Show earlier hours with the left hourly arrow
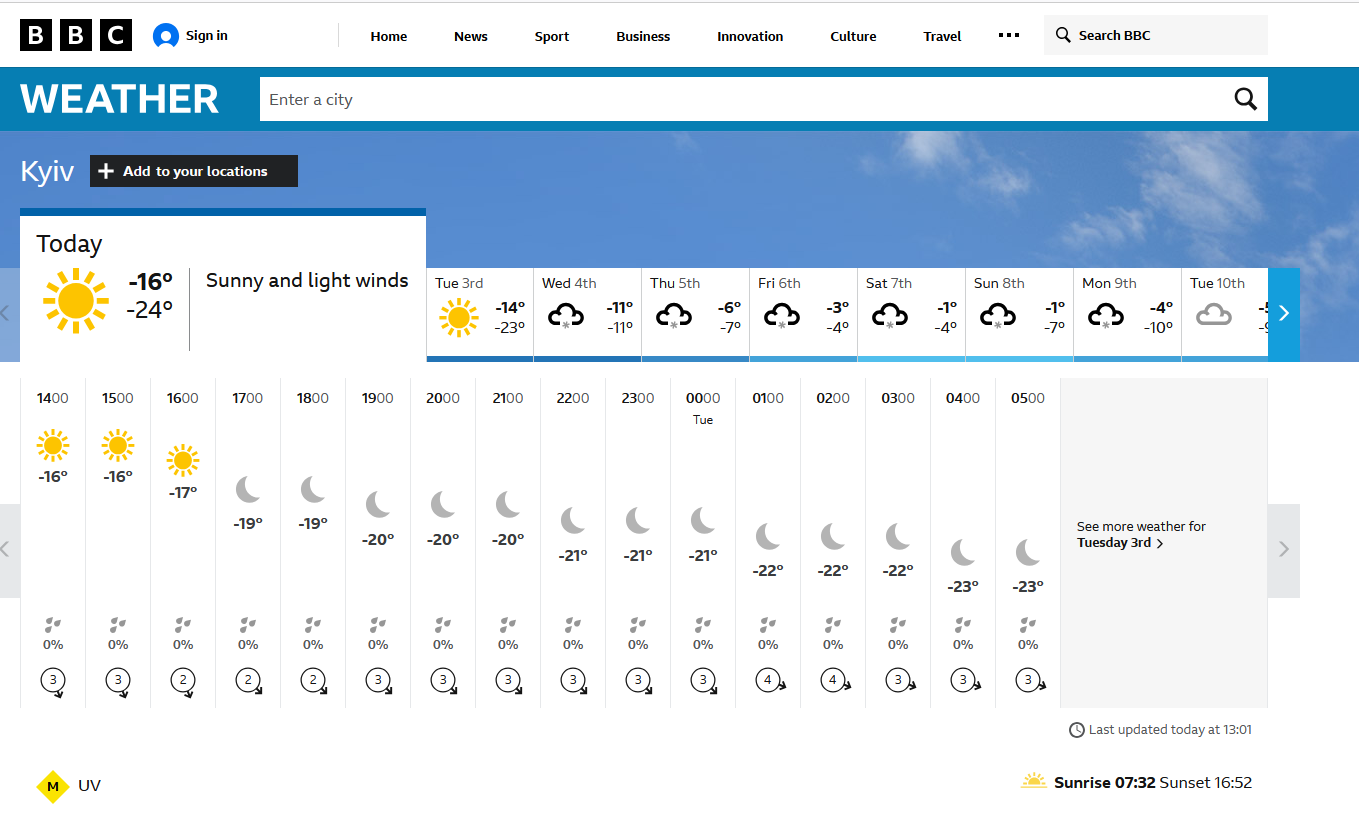The image size is (1359, 821). 9,549
